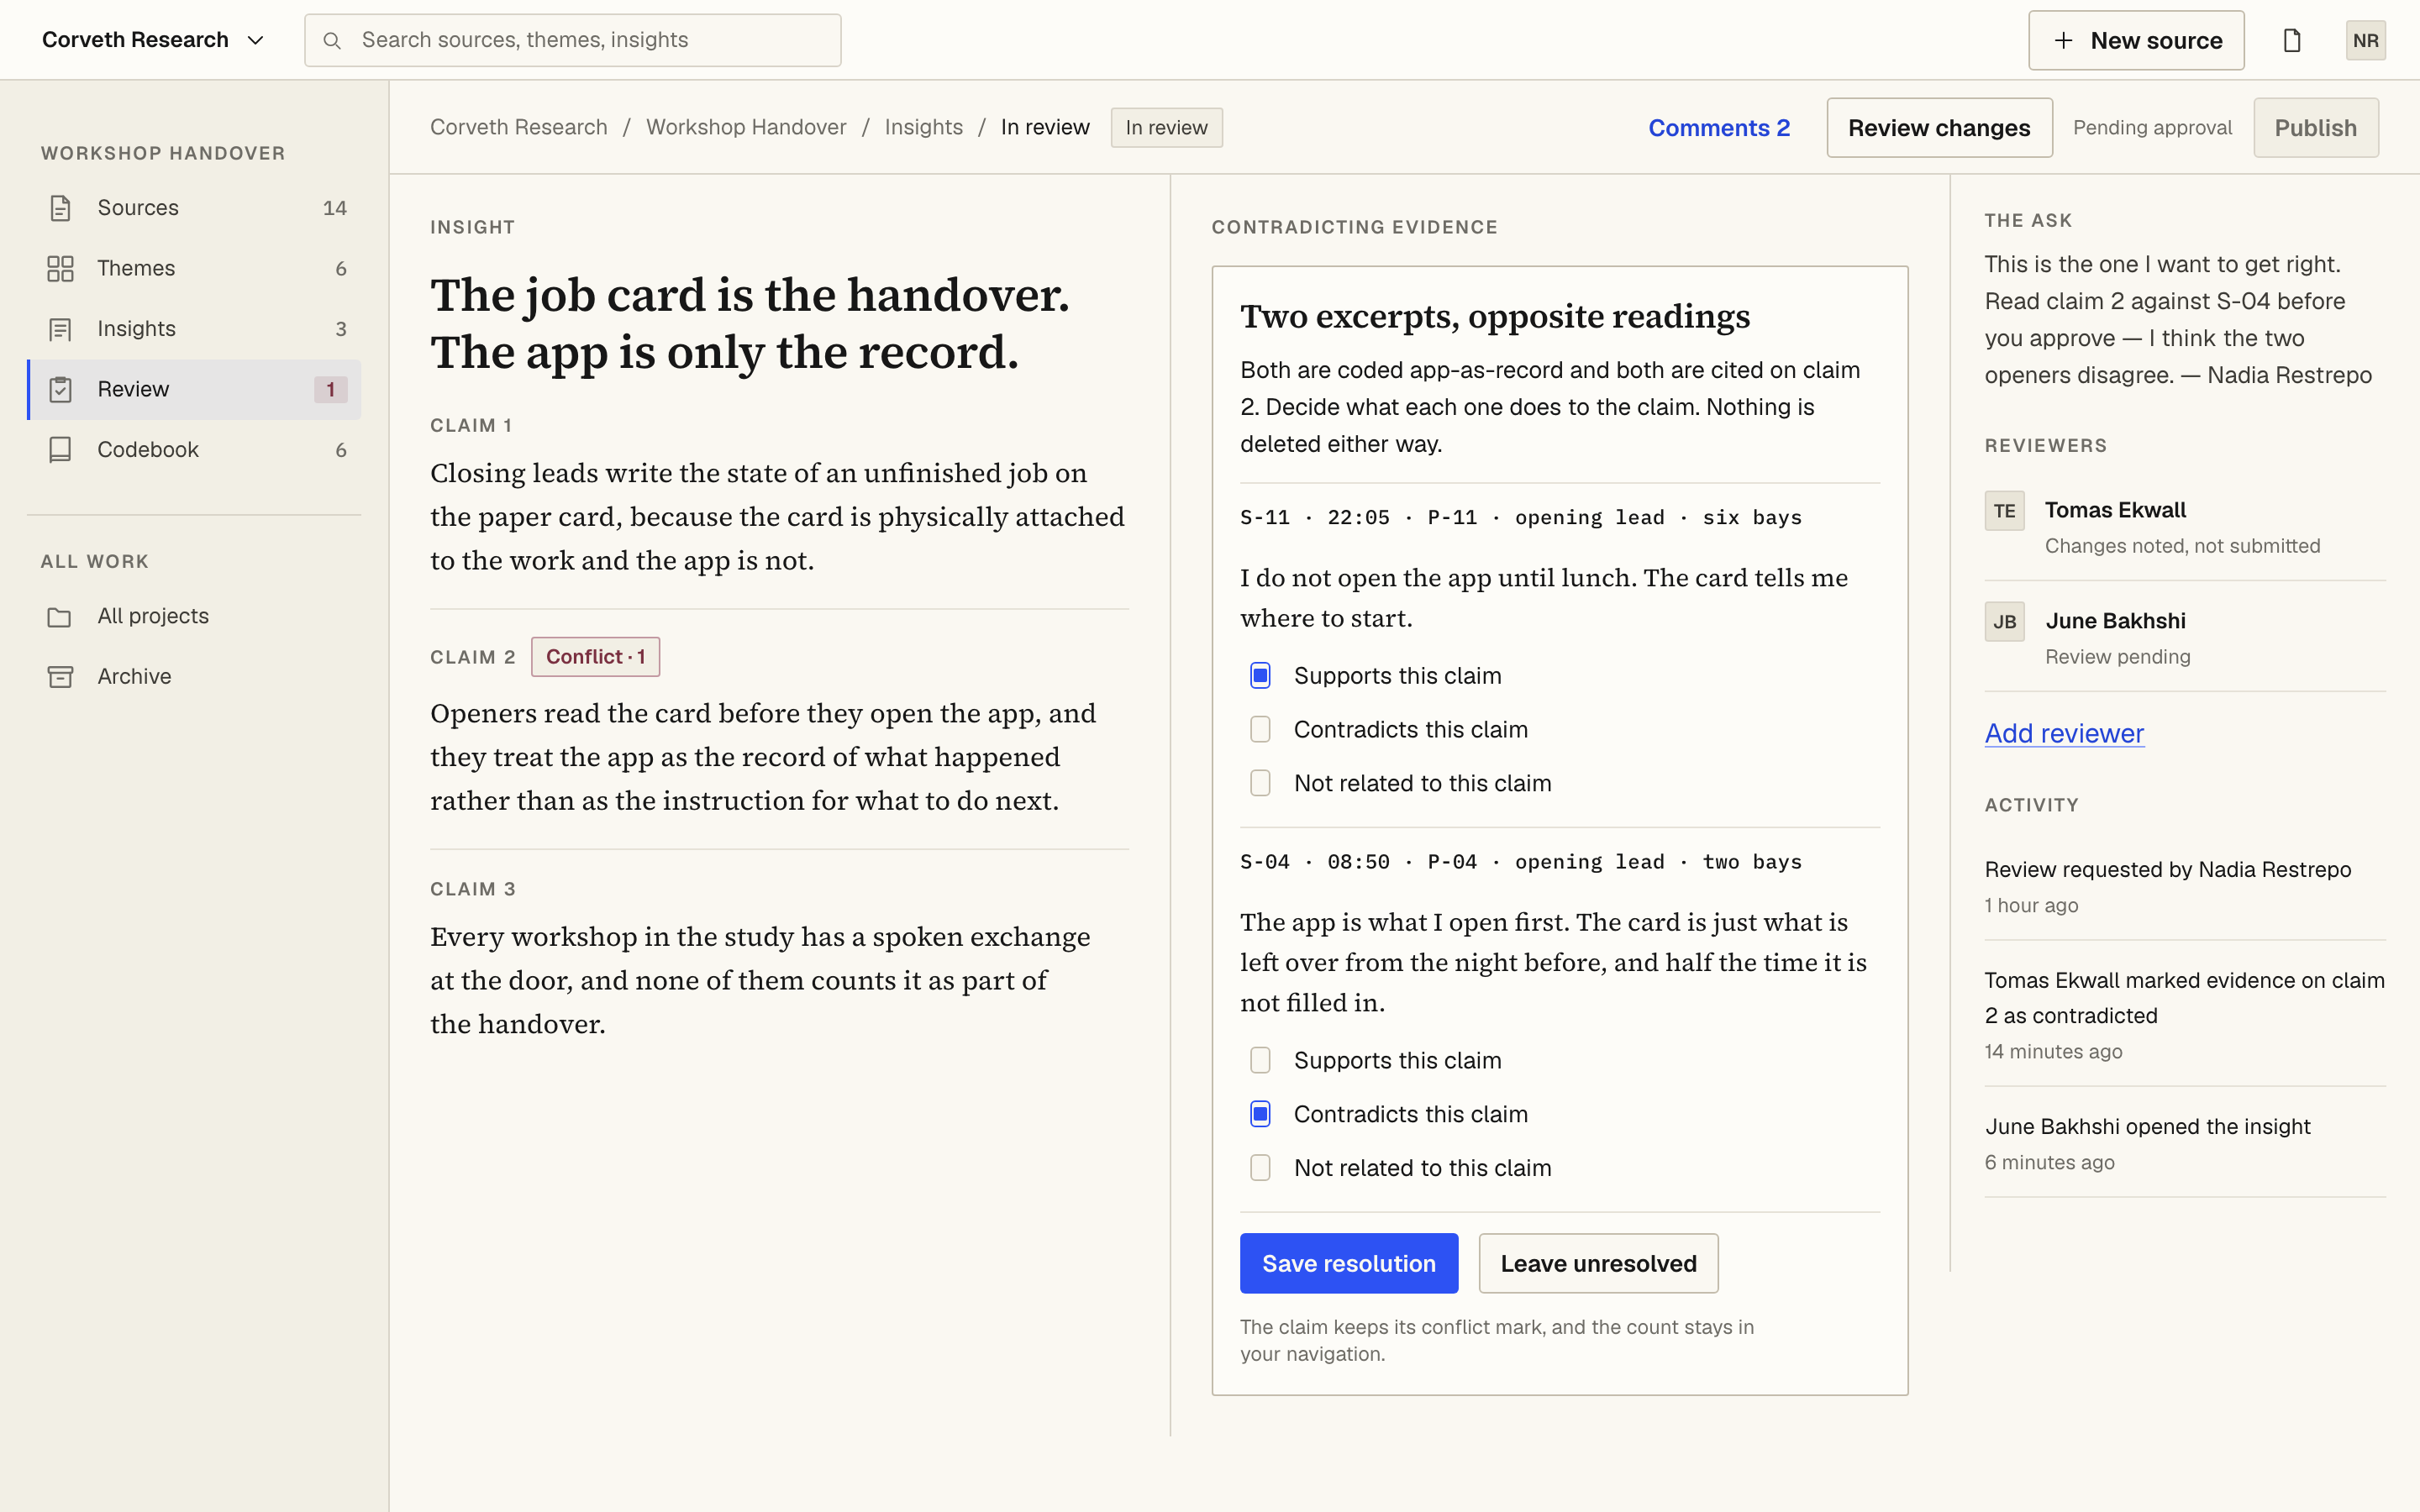Click the Claim 1 paragraph about closing leads
The height and width of the screenshot is (1512, 2420).
pos(778,516)
